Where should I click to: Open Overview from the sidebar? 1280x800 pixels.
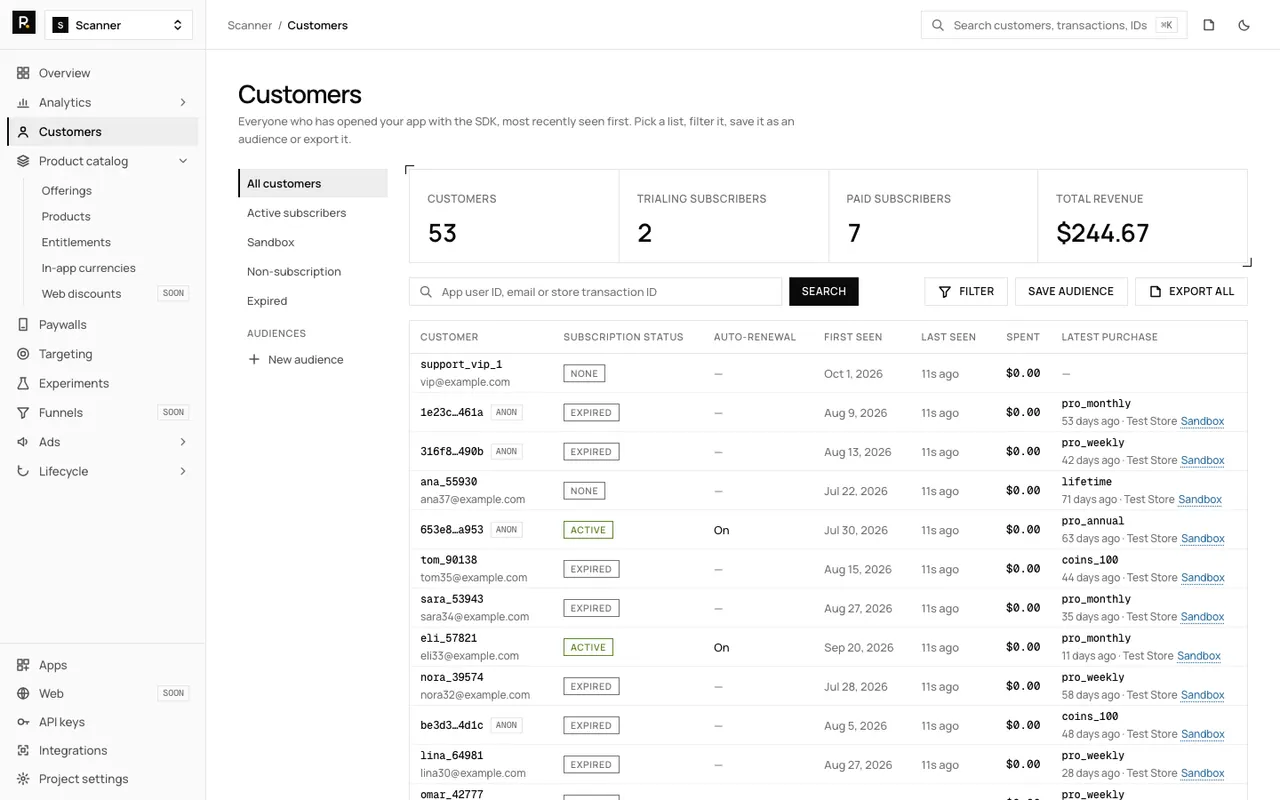[x=102, y=73]
